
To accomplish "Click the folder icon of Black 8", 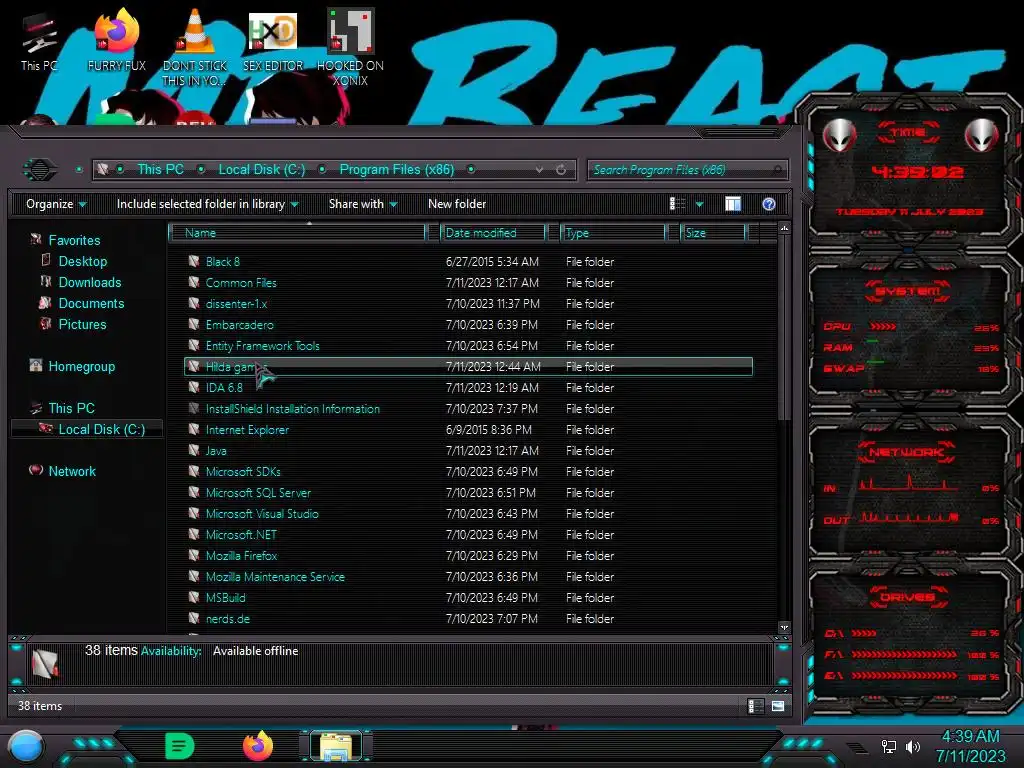I will pos(194,261).
